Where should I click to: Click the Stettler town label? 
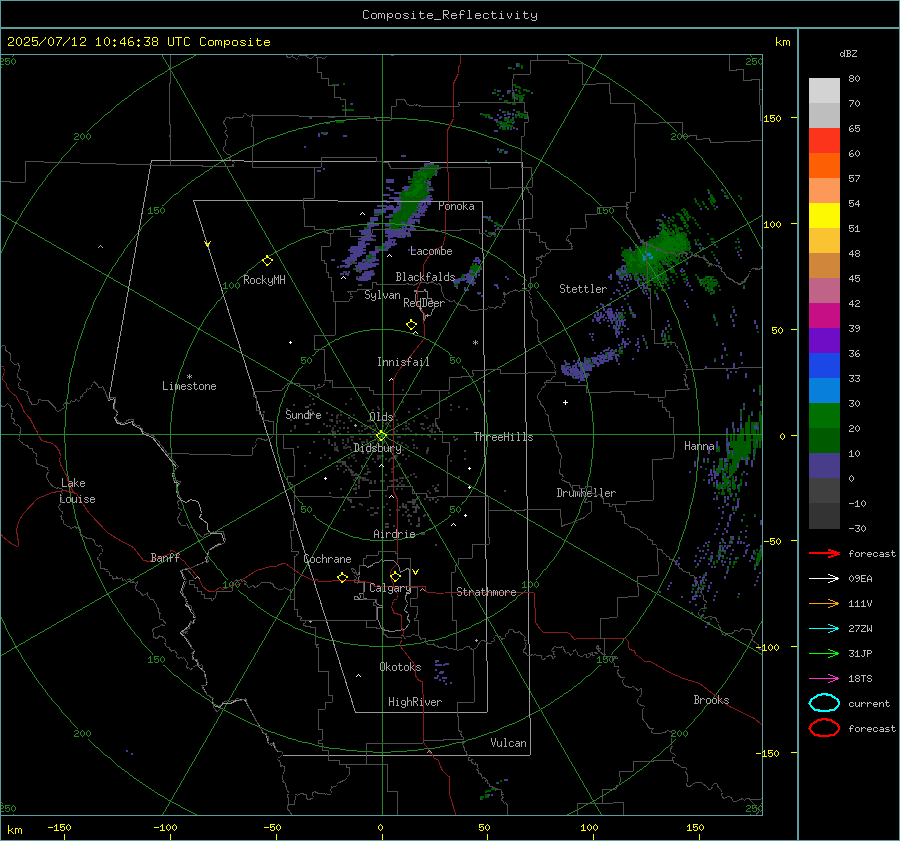point(583,289)
